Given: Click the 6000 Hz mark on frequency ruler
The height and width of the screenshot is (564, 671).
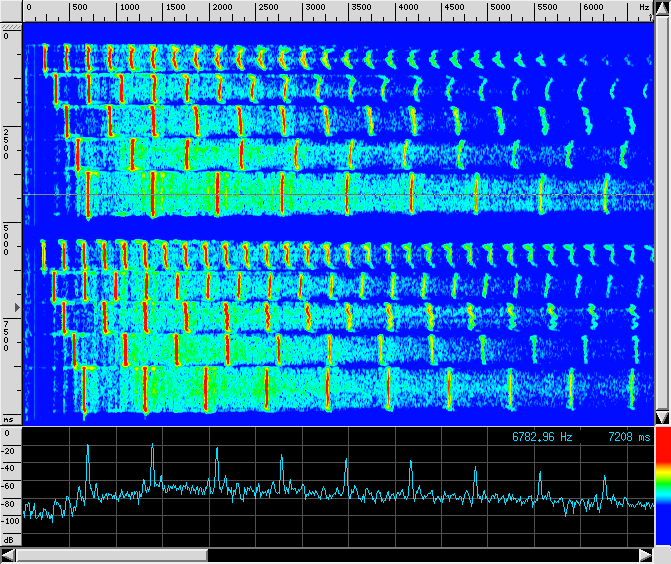Looking at the screenshot, I should [x=594, y=7].
